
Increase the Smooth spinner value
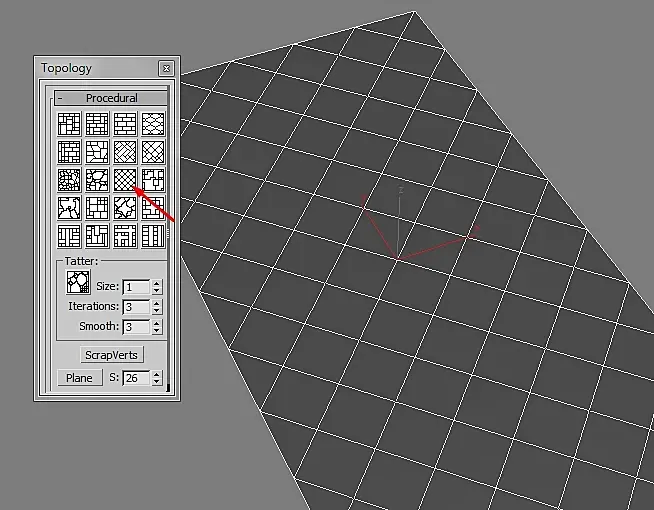point(156,323)
